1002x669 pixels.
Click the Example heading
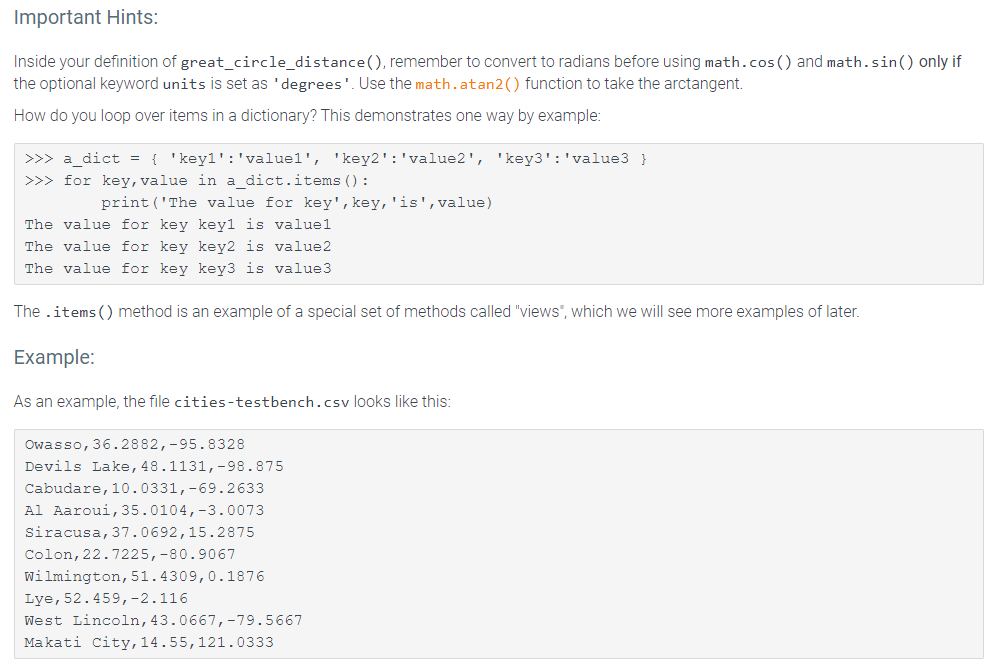click(x=54, y=357)
